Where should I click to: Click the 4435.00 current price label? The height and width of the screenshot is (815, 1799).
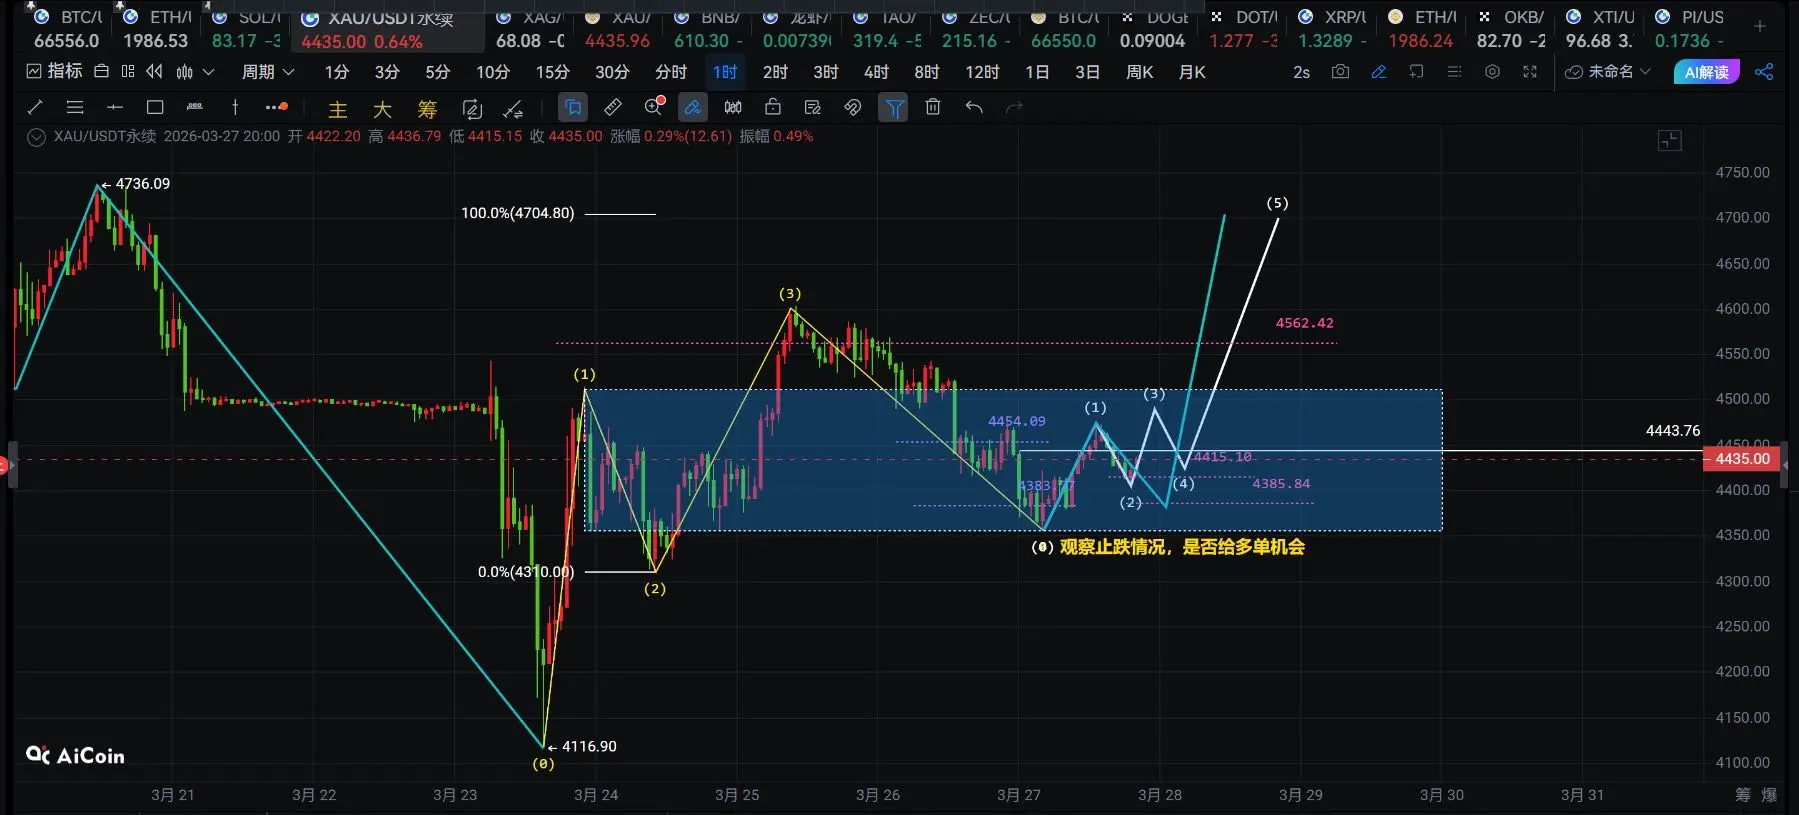point(1743,459)
